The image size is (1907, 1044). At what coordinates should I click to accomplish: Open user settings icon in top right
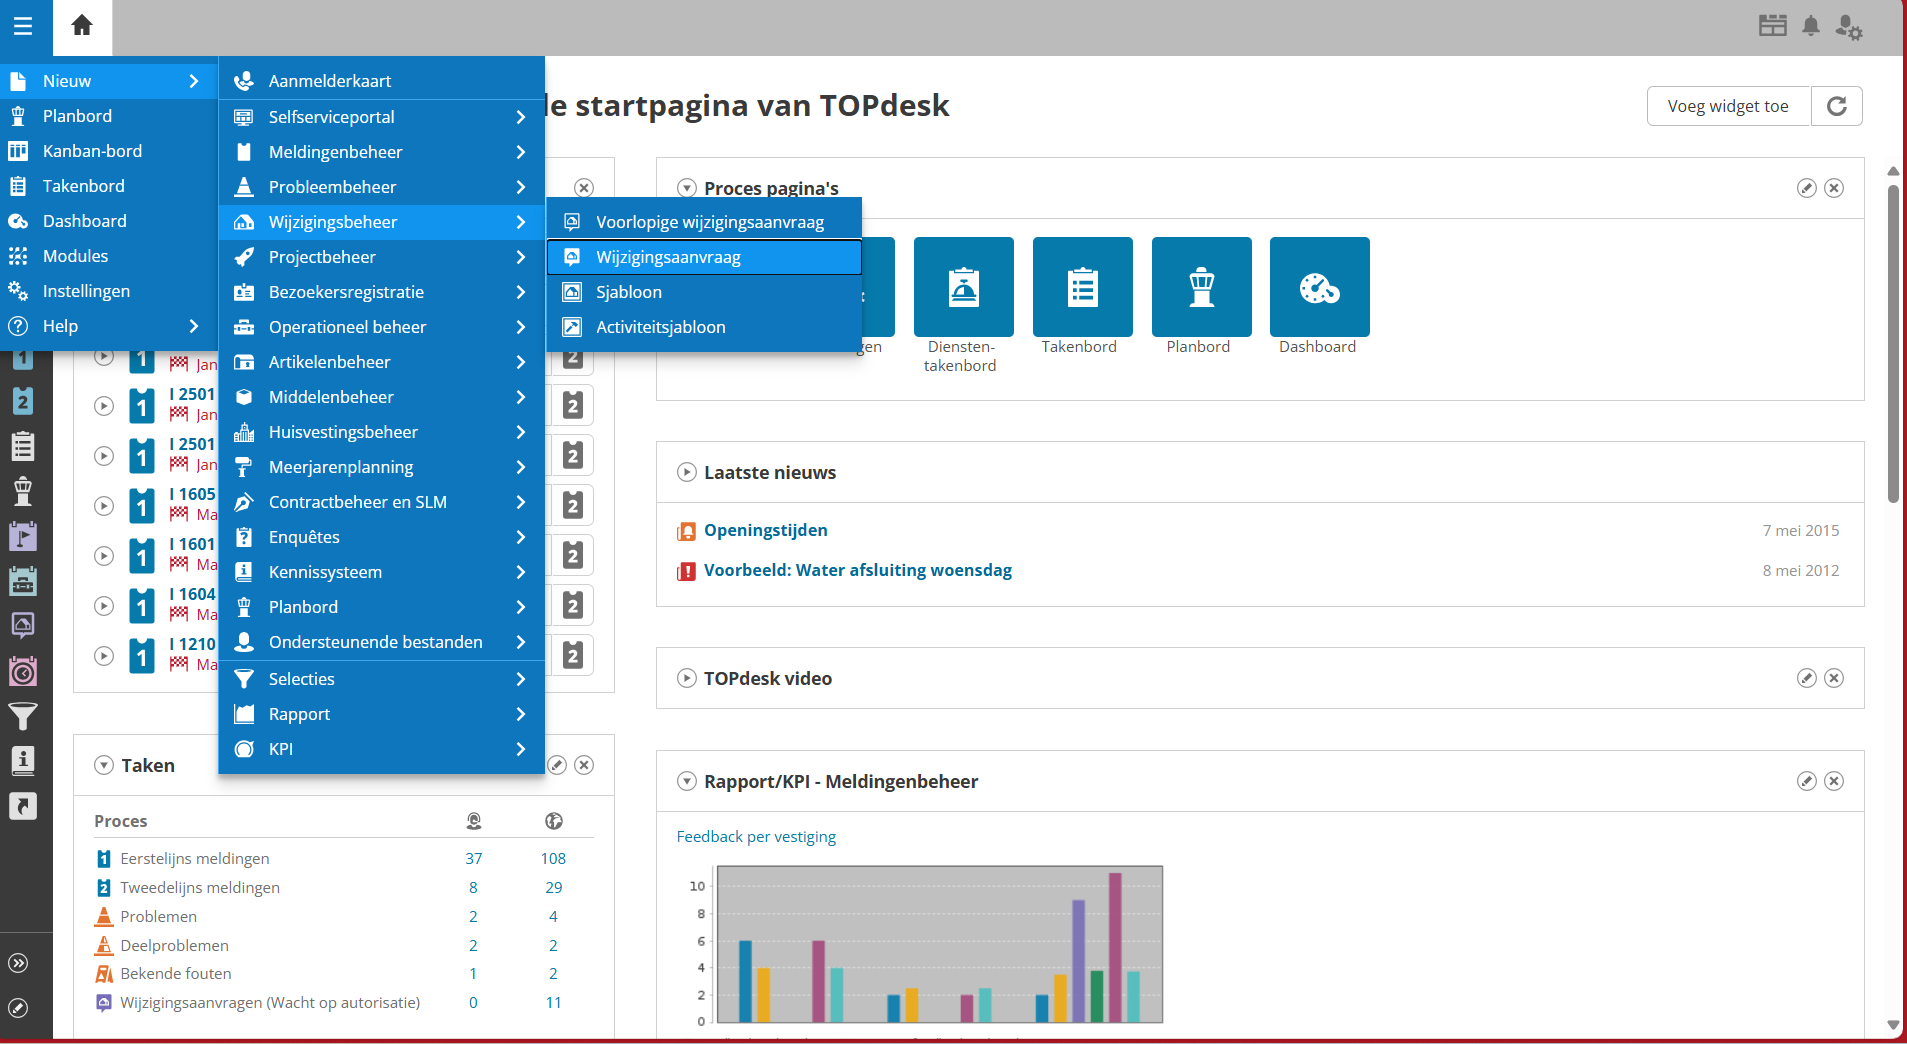[1848, 27]
